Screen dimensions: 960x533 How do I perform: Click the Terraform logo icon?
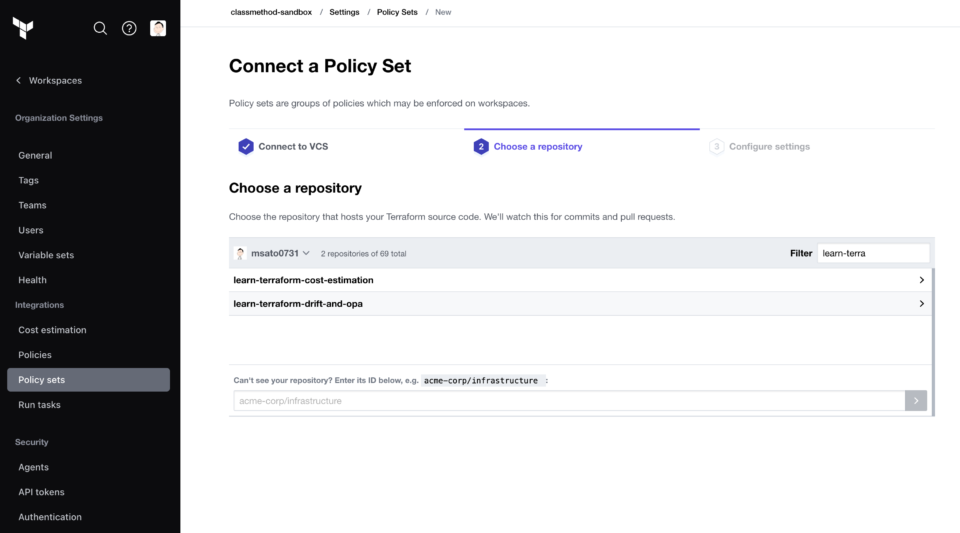[x=23, y=28]
